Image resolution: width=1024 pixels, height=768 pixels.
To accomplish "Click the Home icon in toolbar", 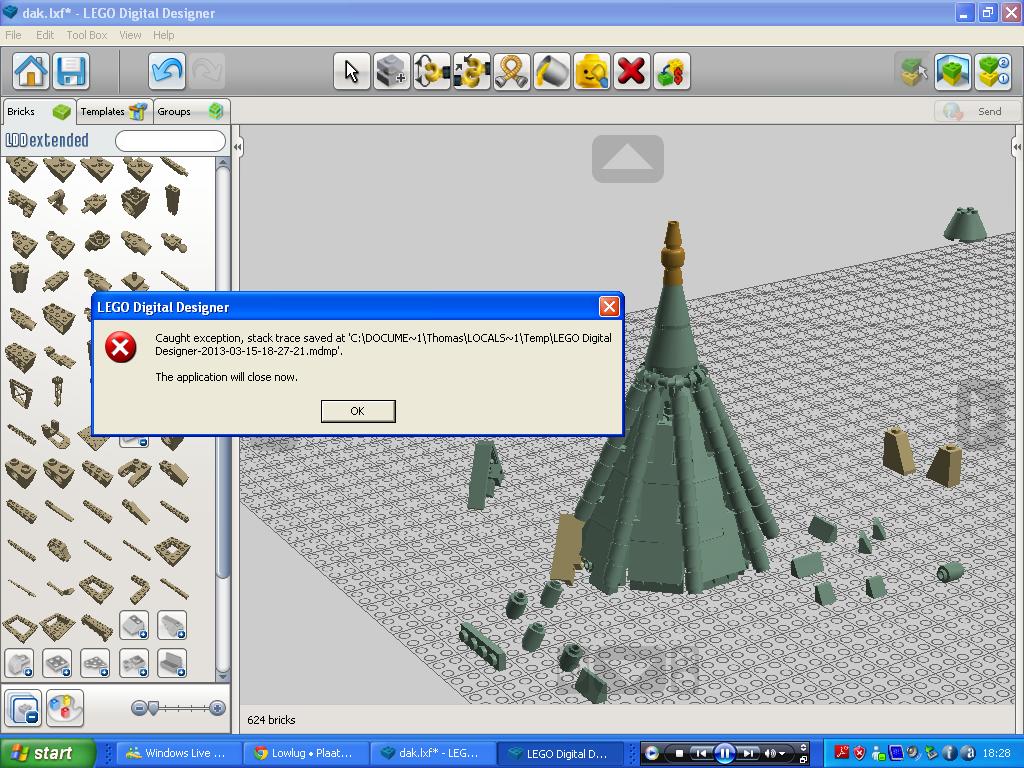I will click(x=31, y=71).
